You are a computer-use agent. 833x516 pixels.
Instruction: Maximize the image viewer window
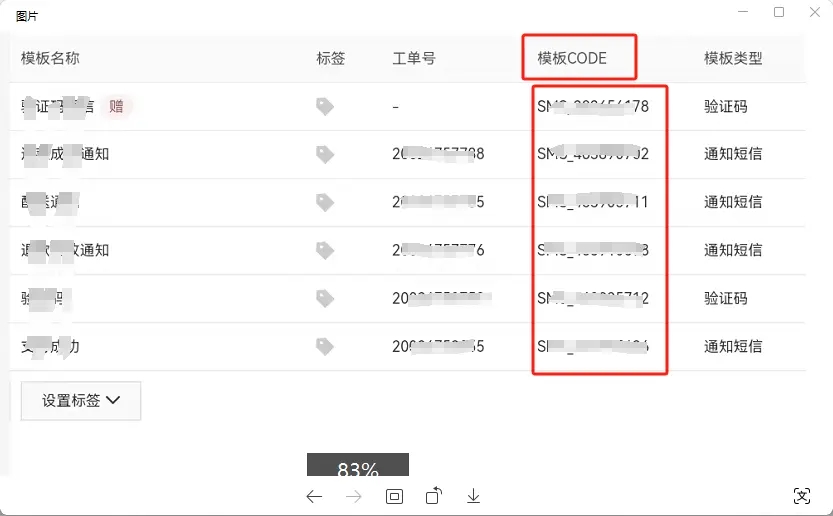779,13
